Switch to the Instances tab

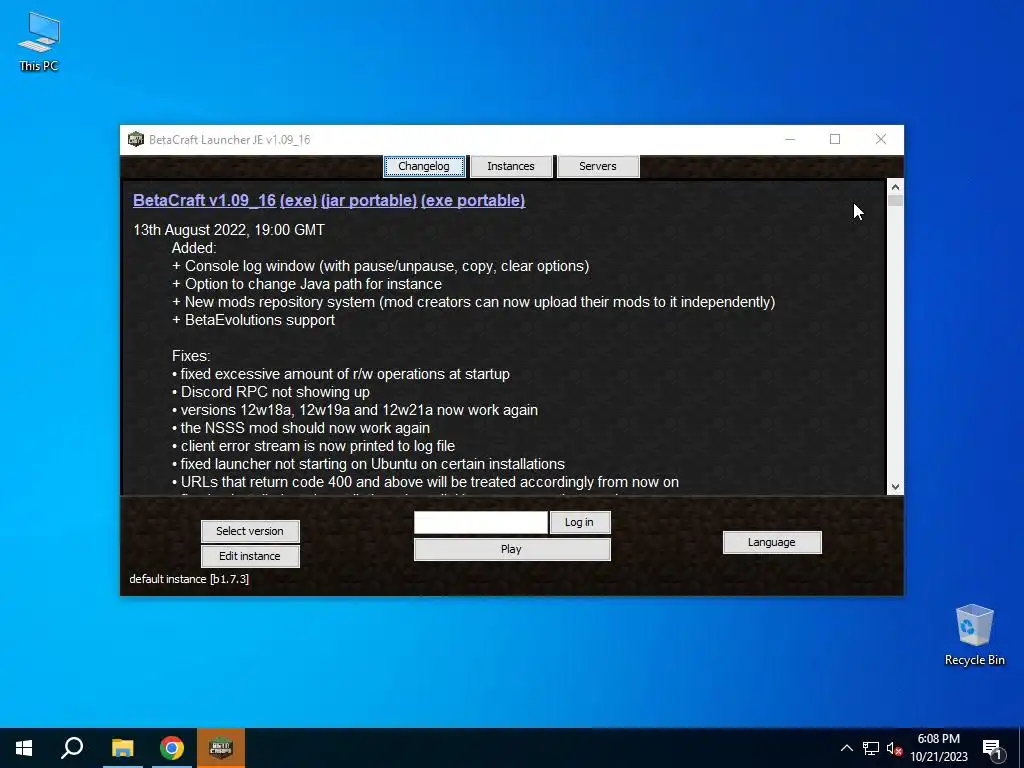[511, 167]
